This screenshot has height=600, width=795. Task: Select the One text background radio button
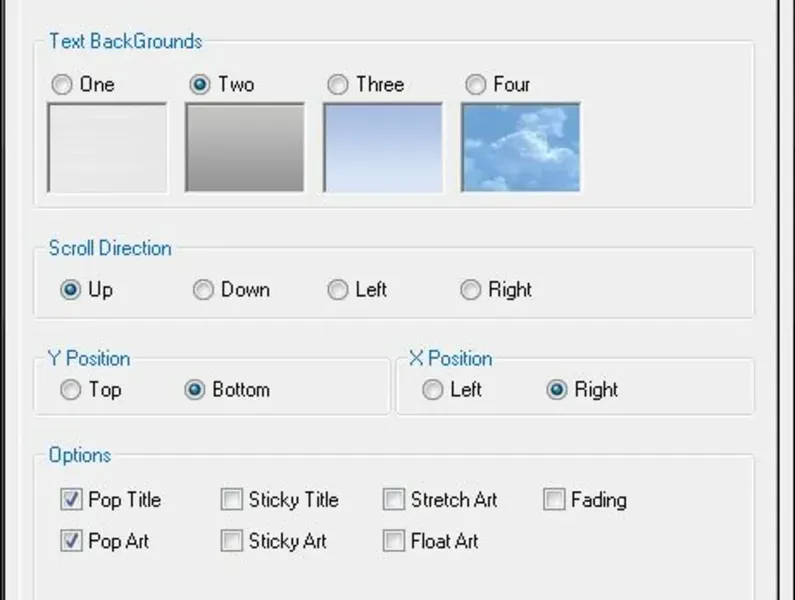point(62,85)
